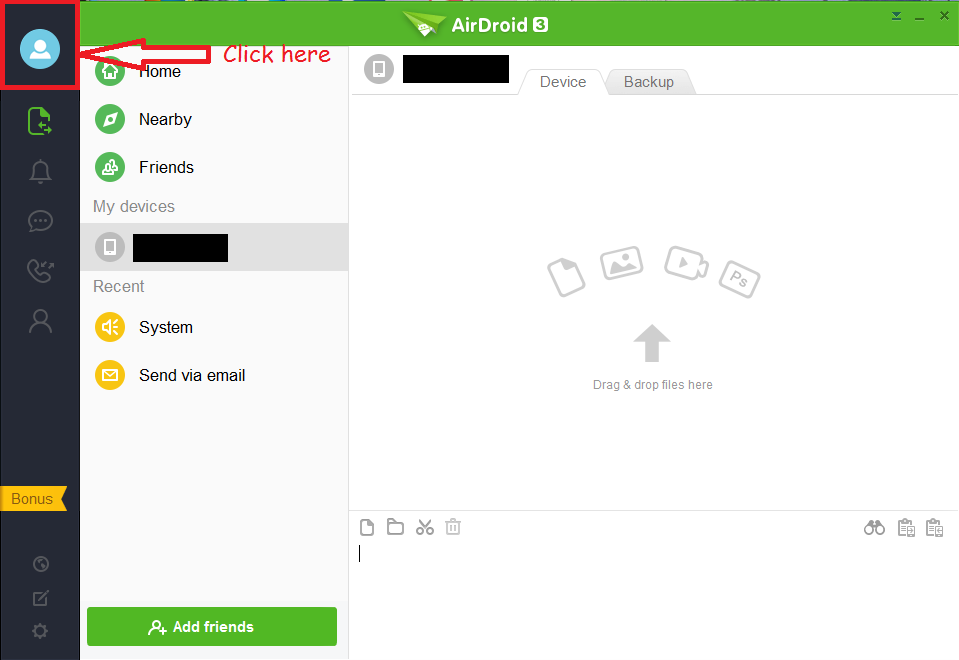Click the scissors cut icon
The width and height of the screenshot is (959, 660).
point(425,527)
